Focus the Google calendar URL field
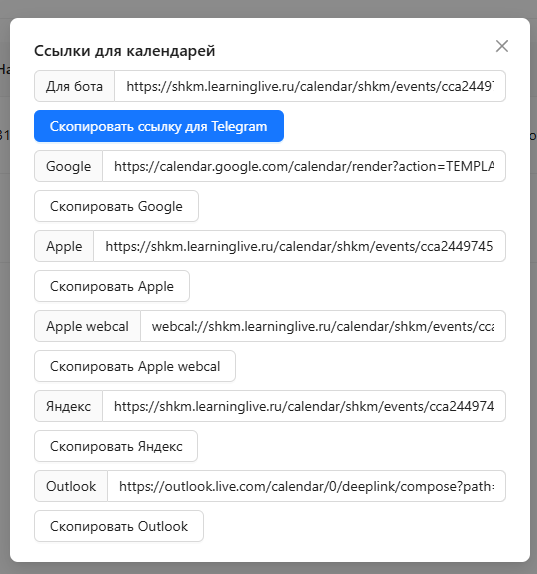Screen dimensions: 537x574 coord(304,166)
